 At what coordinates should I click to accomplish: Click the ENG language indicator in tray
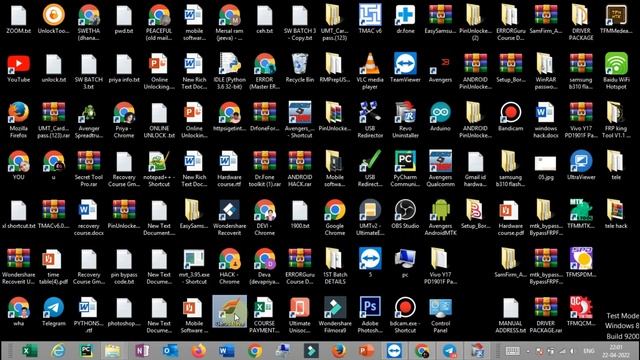tap(588, 351)
